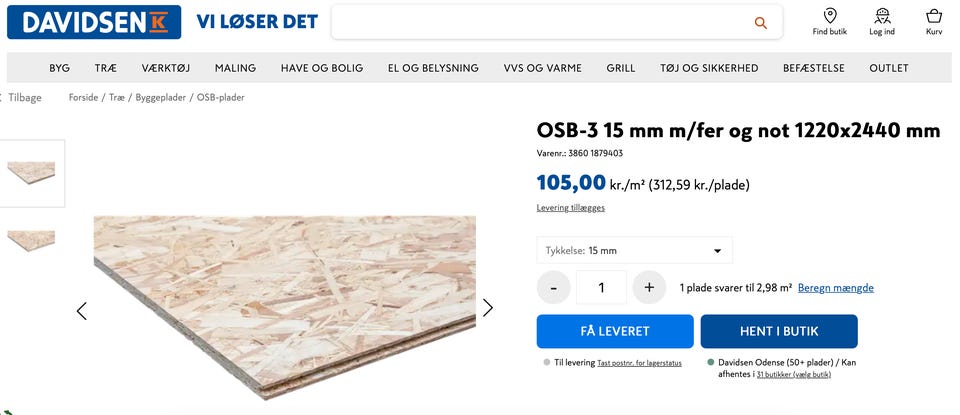The image size is (960, 415).
Task: Open the Find butik store locator
Action: coord(830,22)
